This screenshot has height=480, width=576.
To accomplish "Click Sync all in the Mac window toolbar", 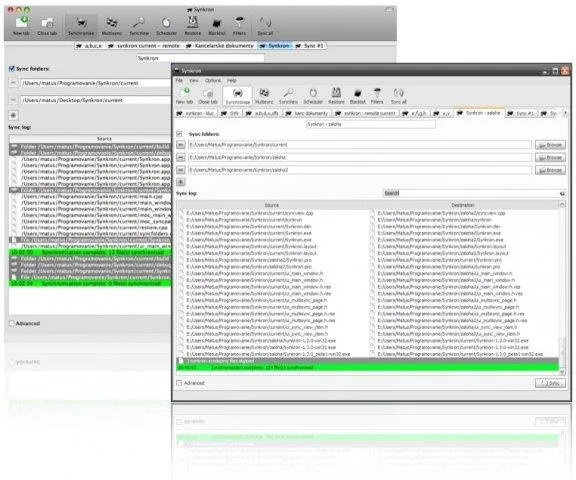I will (x=265, y=26).
